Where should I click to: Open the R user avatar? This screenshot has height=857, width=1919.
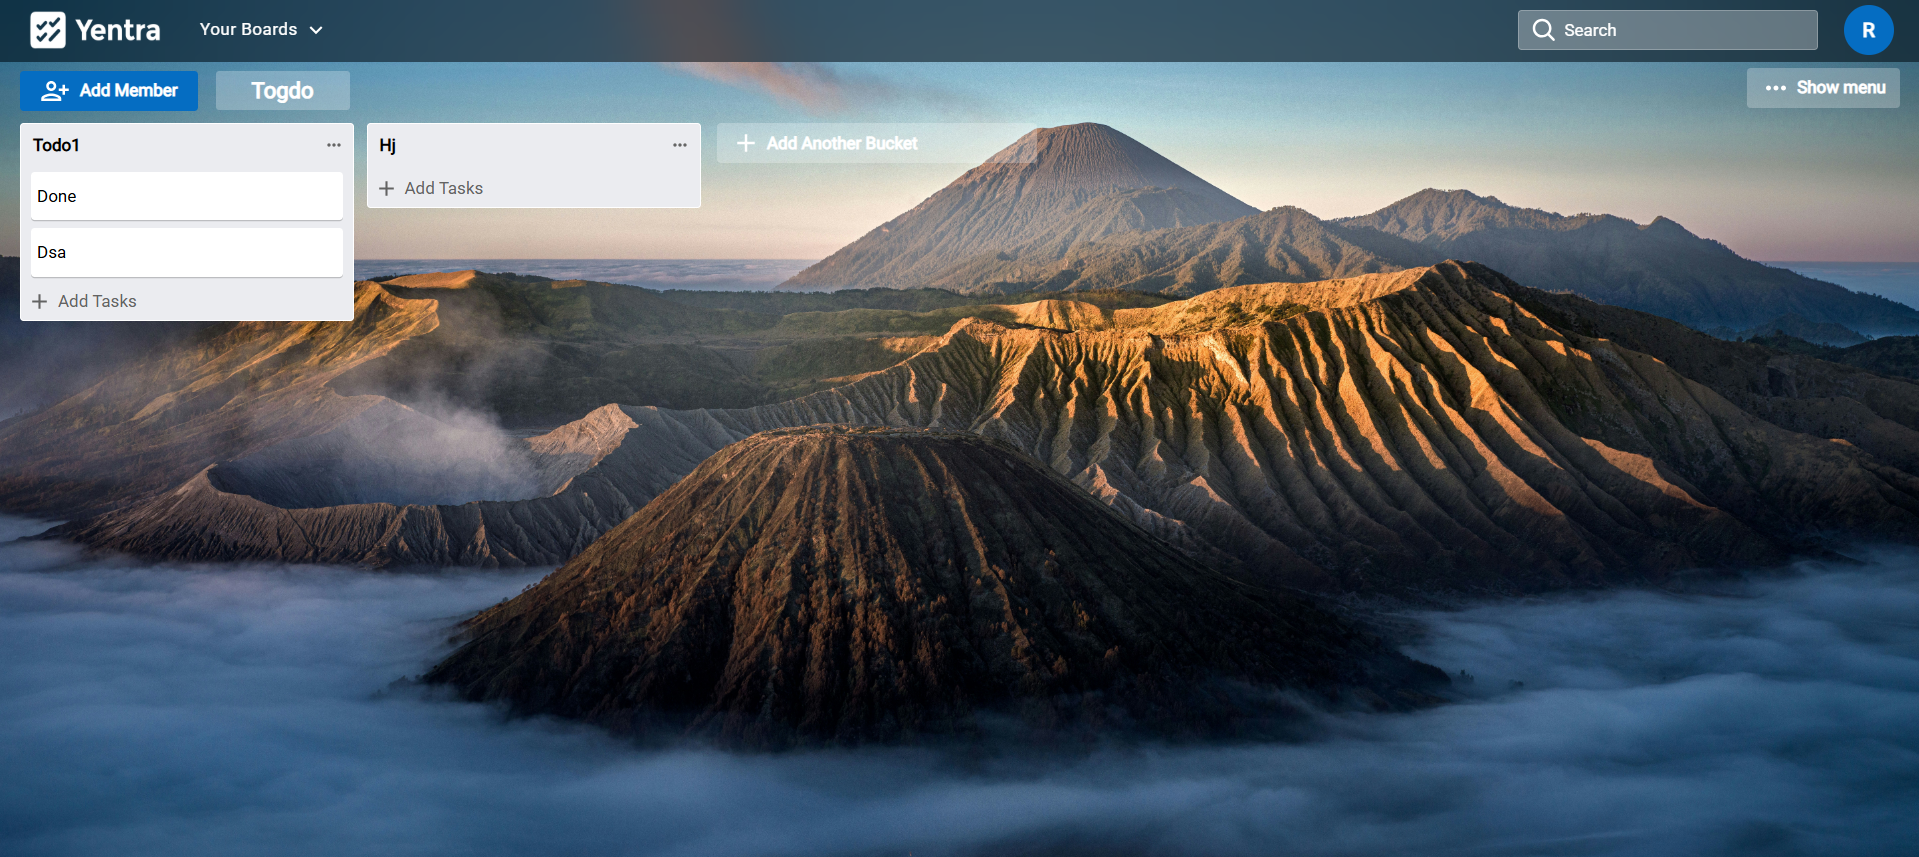tap(1867, 30)
